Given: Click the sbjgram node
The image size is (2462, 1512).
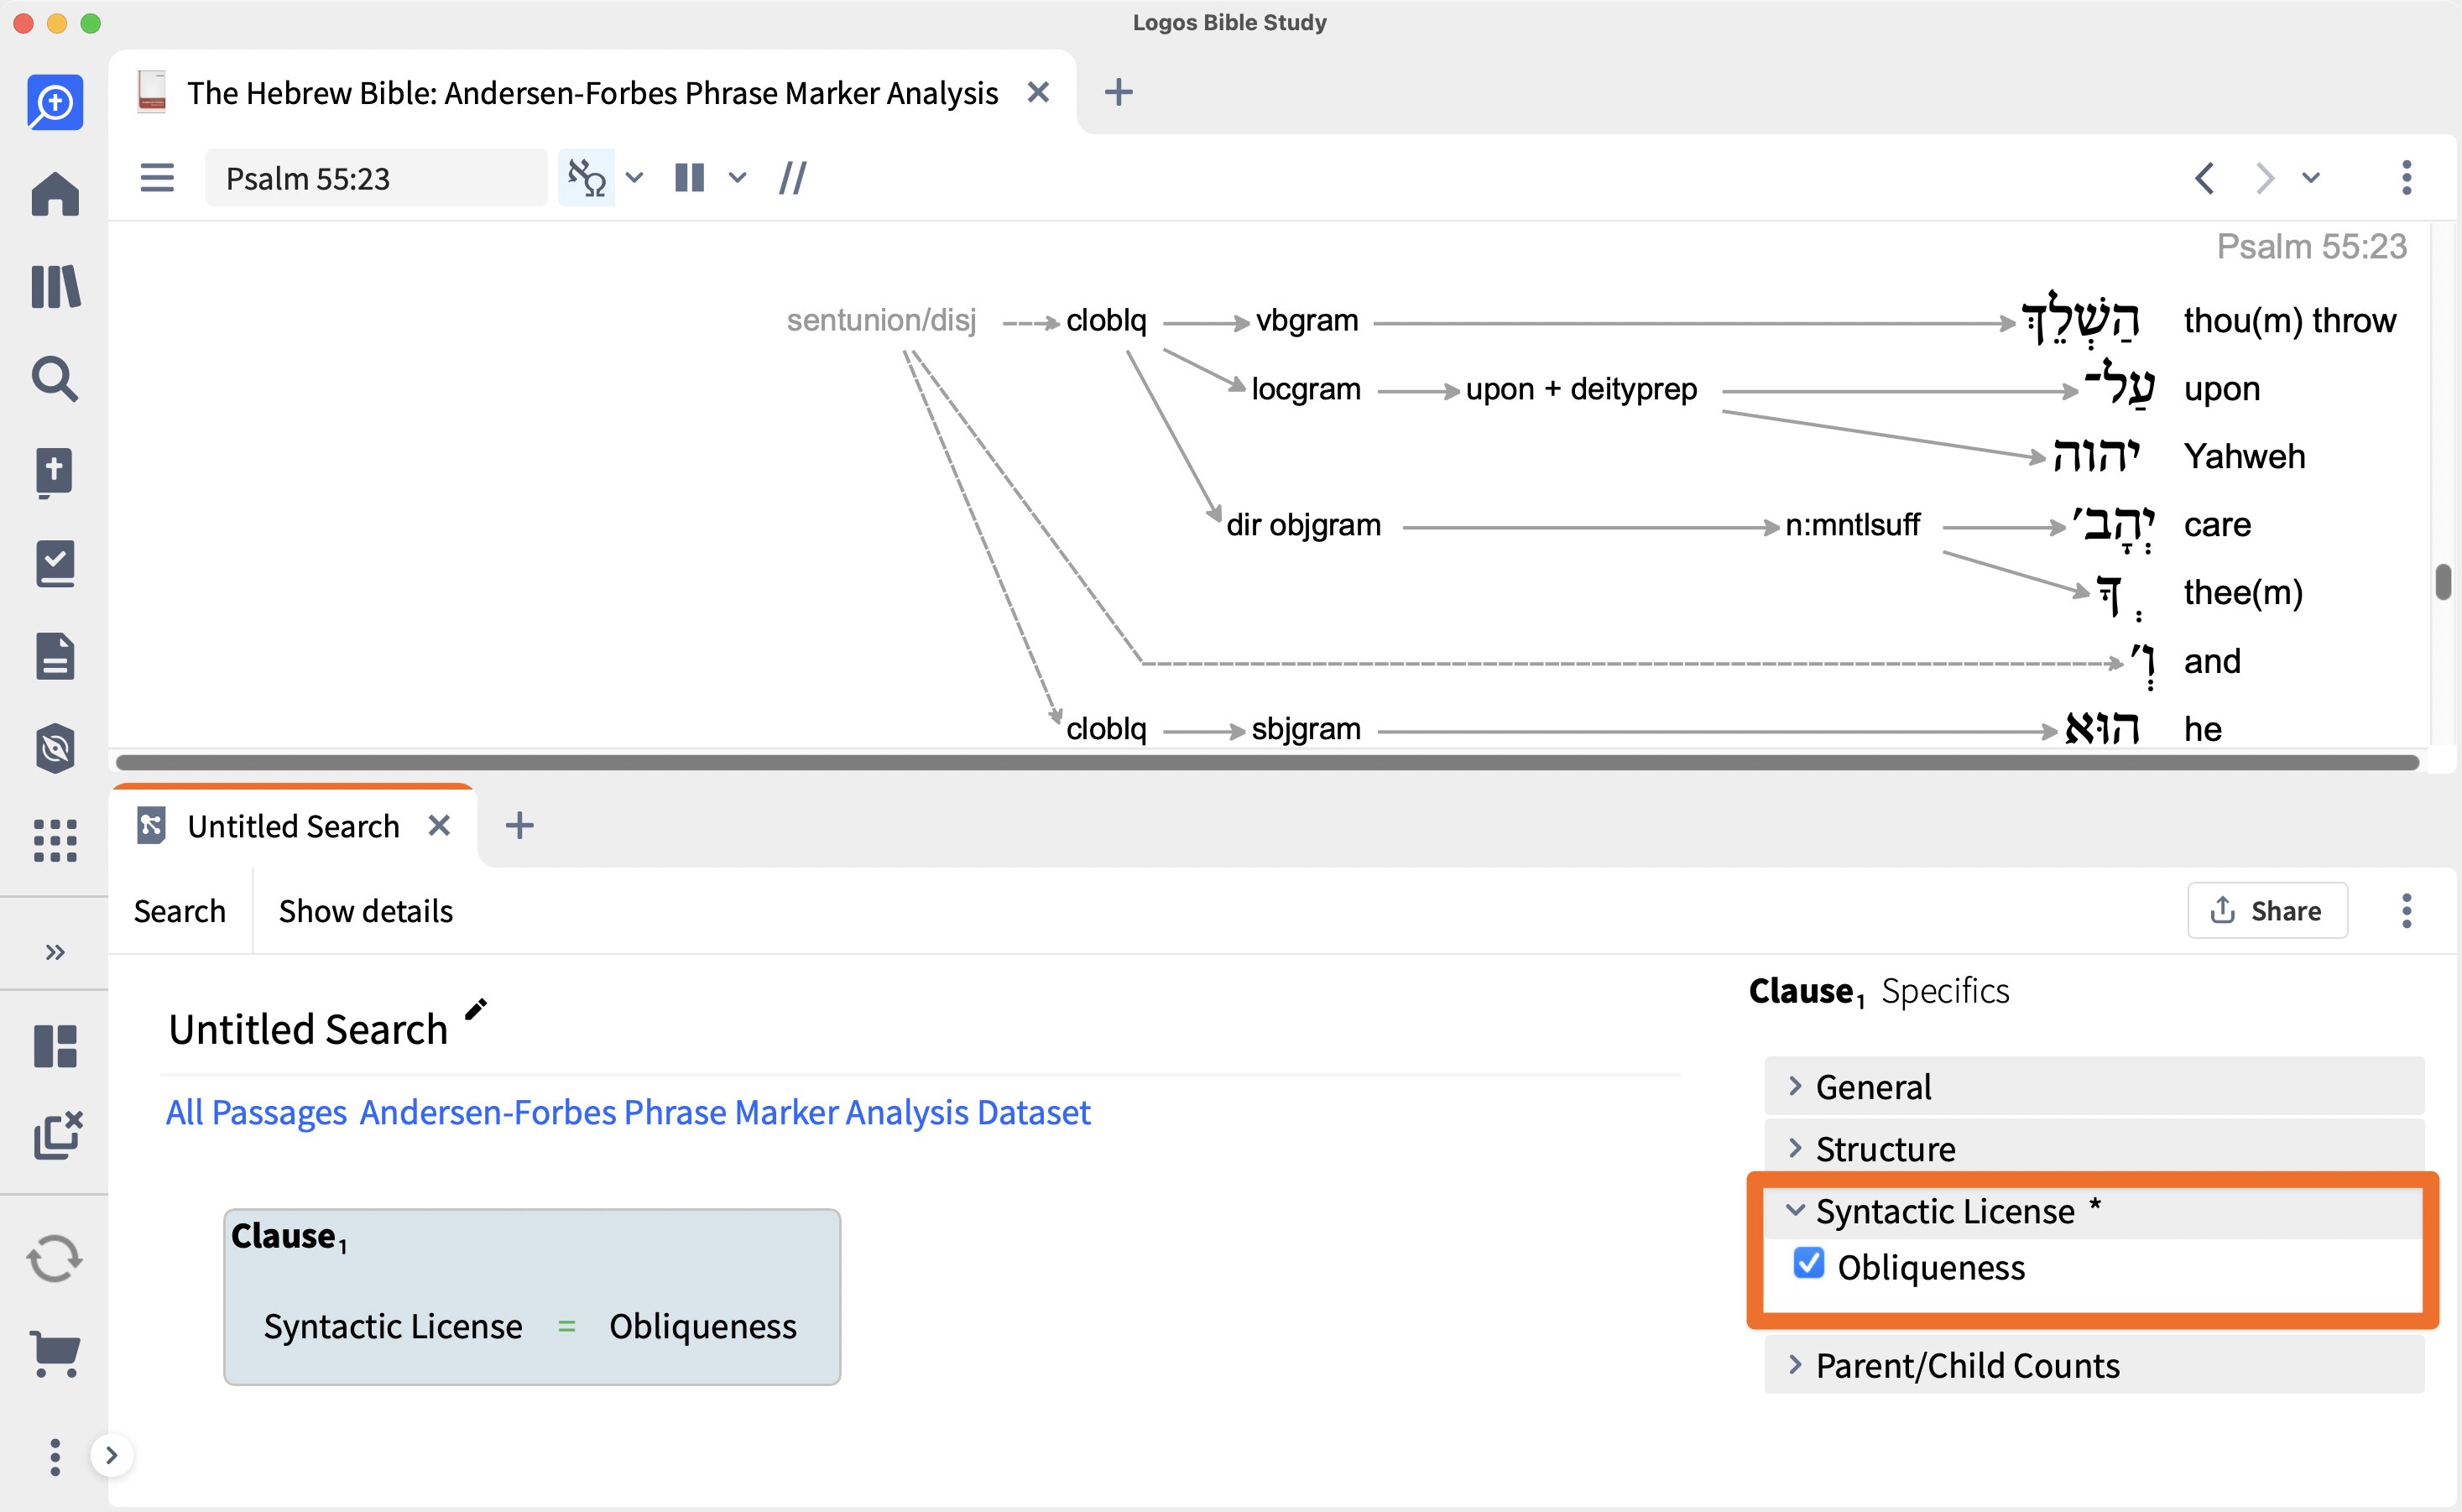Looking at the screenshot, I should [x=1306, y=728].
